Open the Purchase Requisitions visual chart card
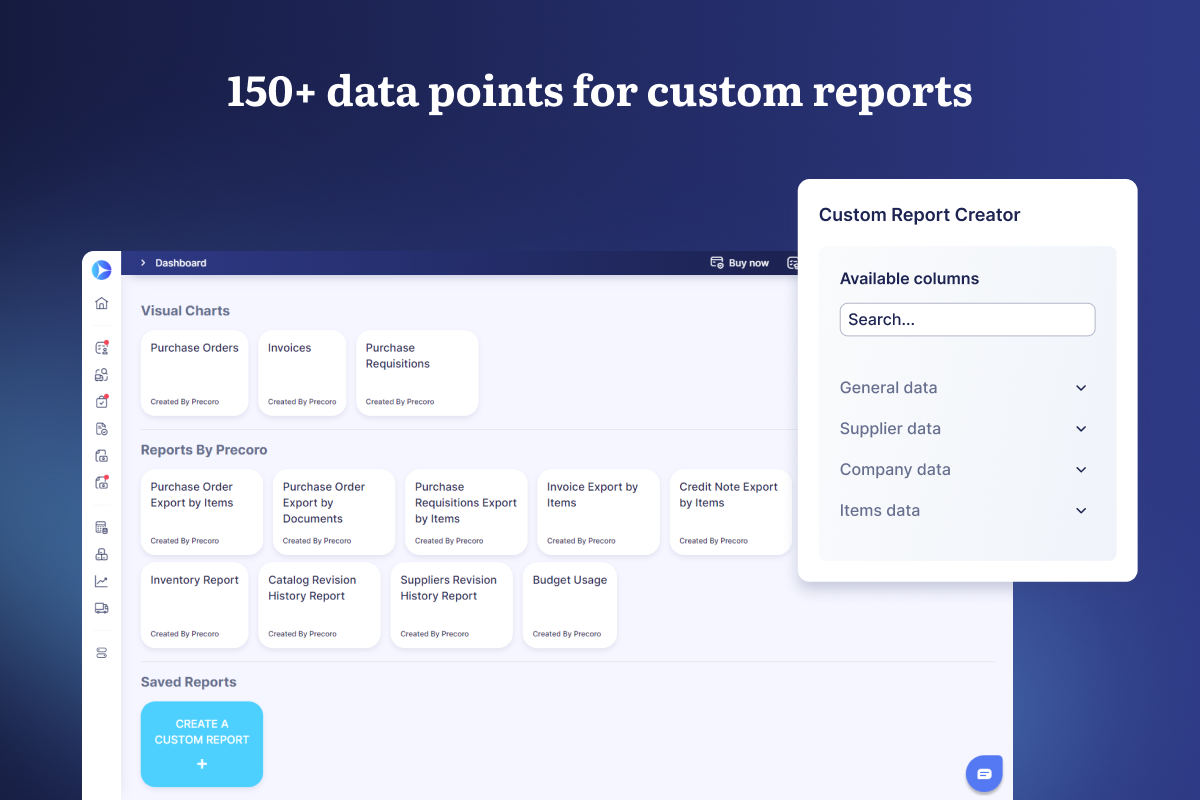This screenshot has height=800, width=1200. coord(417,373)
